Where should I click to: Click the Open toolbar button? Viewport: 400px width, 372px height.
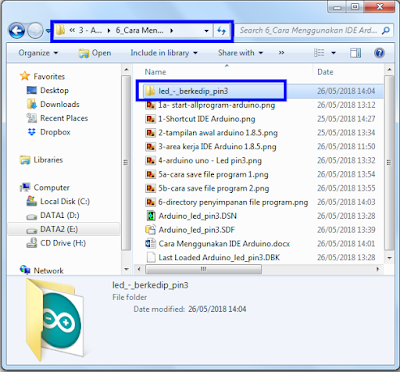pyautogui.click(x=95, y=53)
